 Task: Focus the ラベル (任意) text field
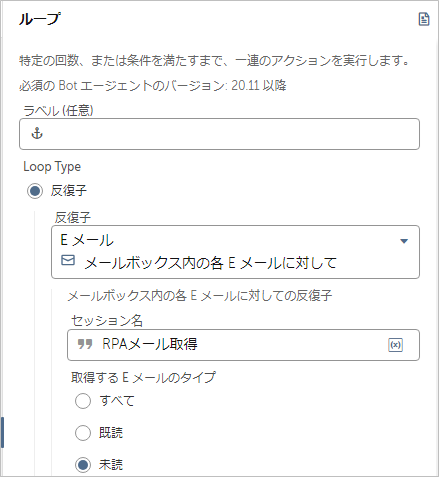tap(219, 134)
